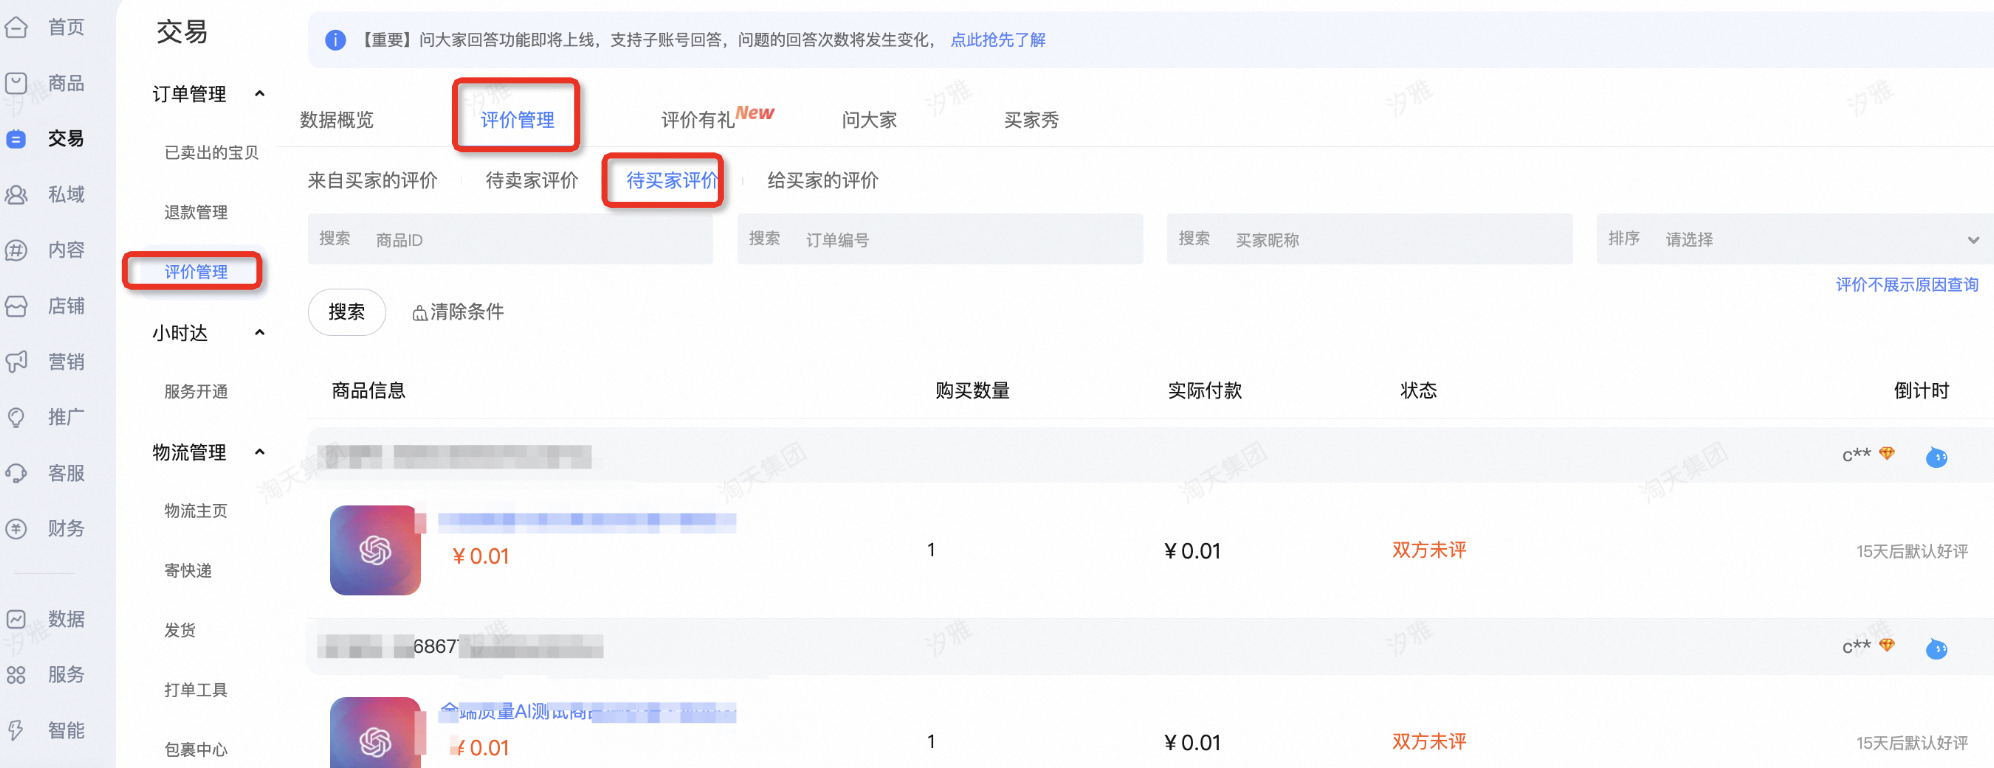Open 已卖出的宝贝 in the sidebar

212,153
